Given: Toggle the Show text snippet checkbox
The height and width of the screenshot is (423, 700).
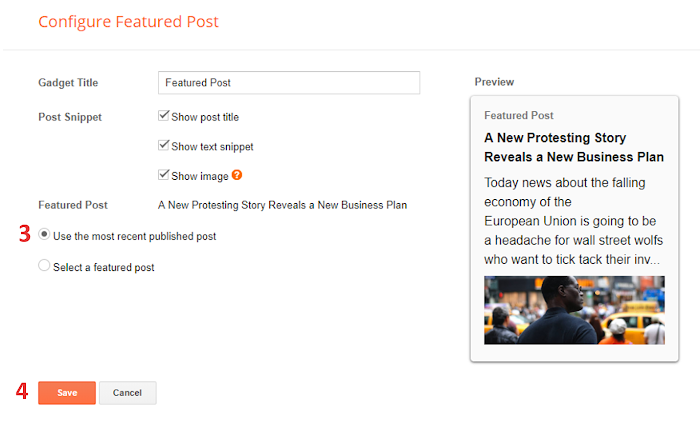Looking at the screenshot, I should pyautogui.click(x=164, y=146).
